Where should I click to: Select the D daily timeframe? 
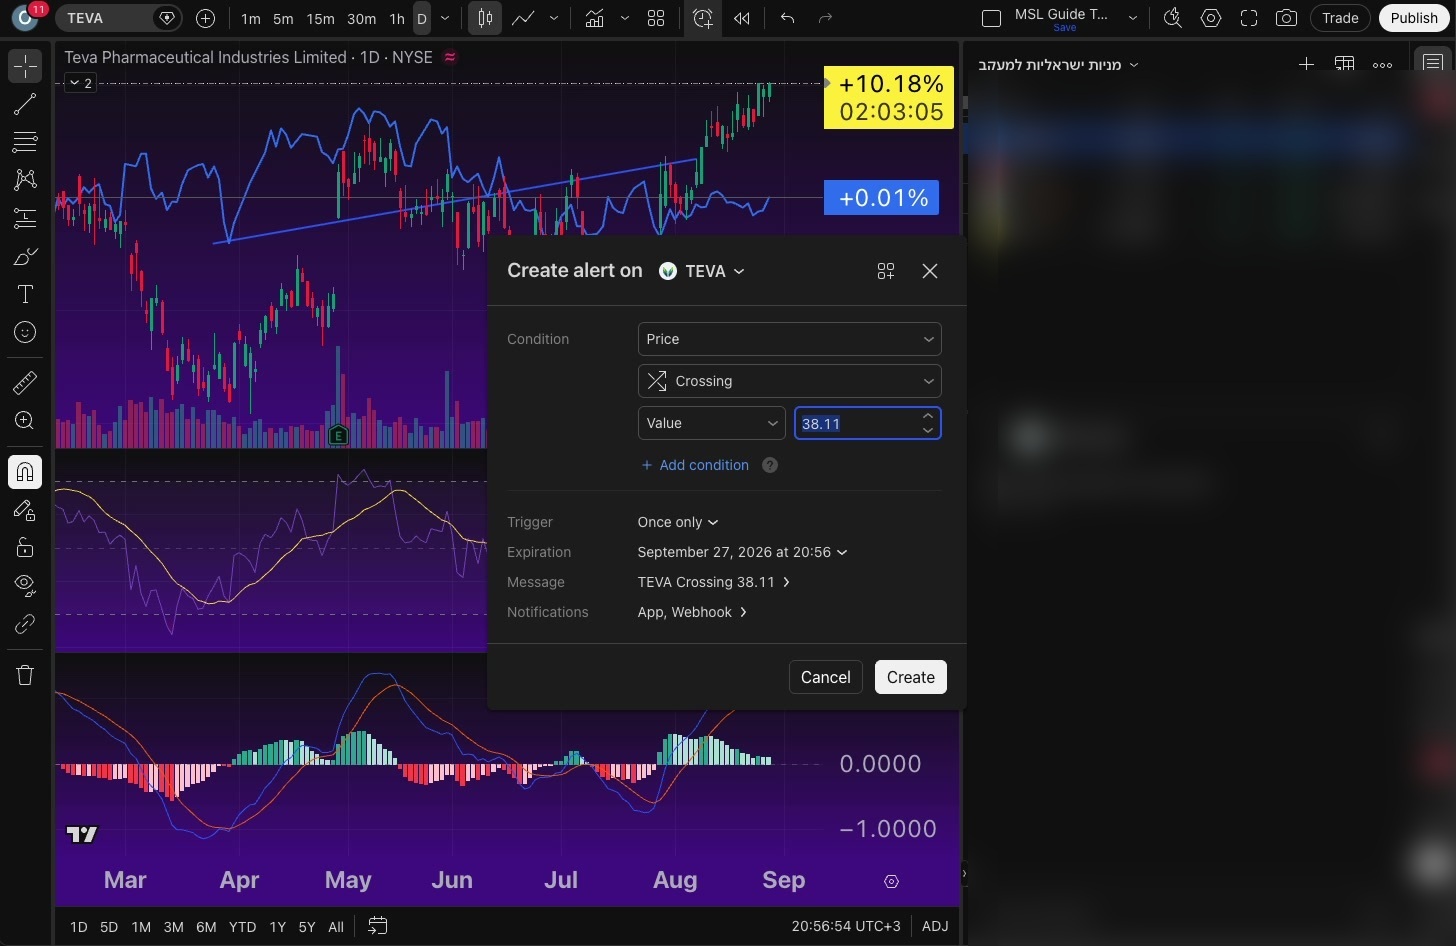click(422, 18)
